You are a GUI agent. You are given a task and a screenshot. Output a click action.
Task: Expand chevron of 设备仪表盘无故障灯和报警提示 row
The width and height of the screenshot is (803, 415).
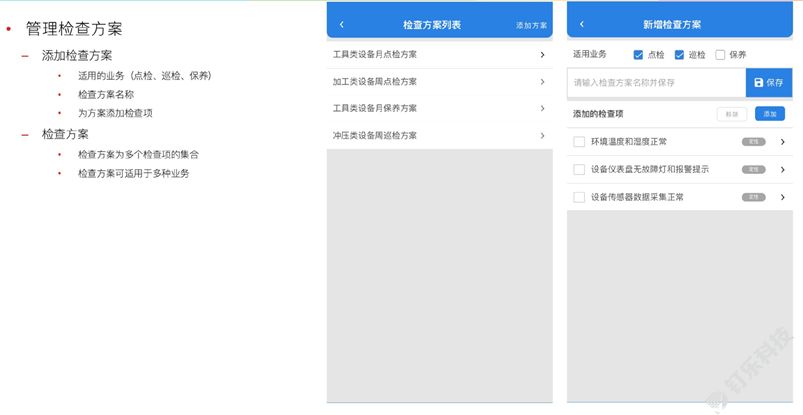(783, 170)
